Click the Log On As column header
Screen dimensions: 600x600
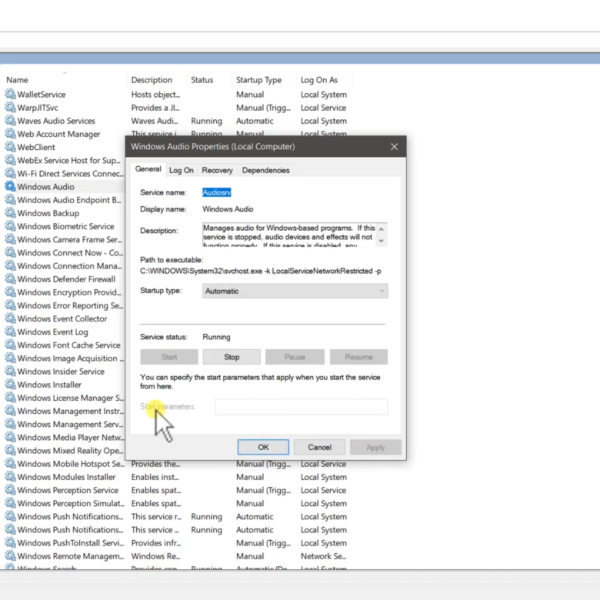(x=319, y=80)
